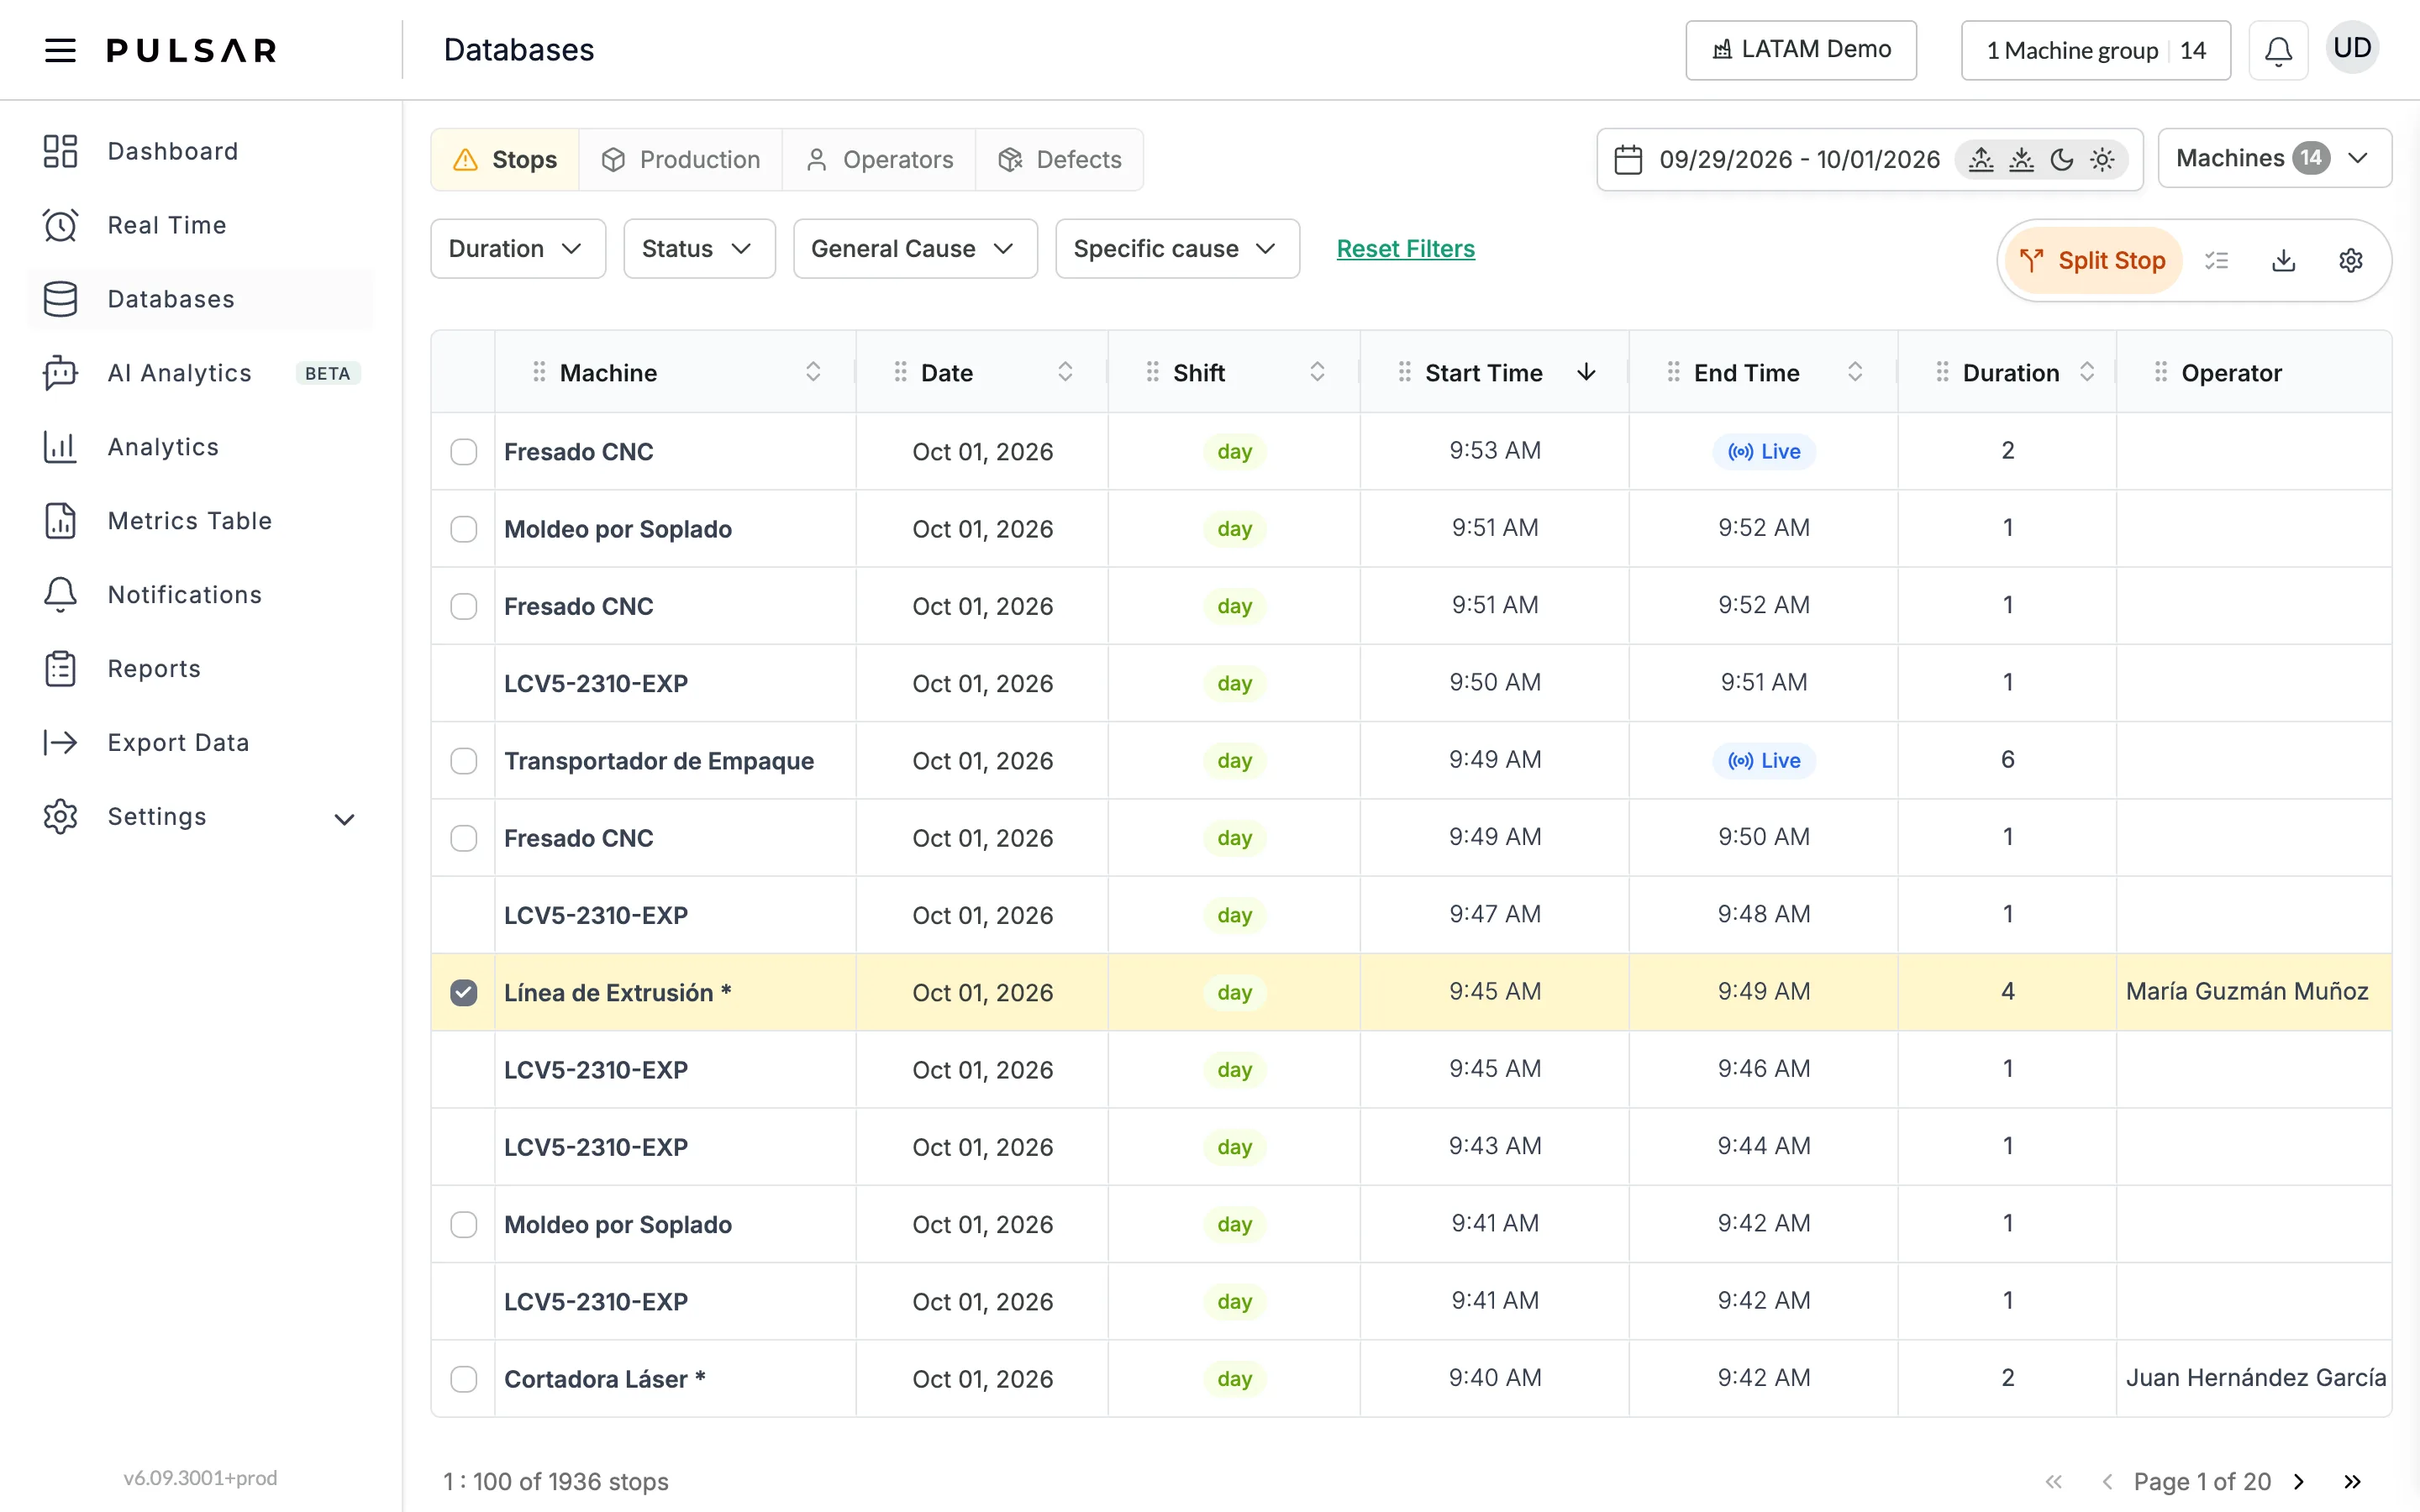
Task: Click the Reset Filters link
Action: [x=1405, y=249]
